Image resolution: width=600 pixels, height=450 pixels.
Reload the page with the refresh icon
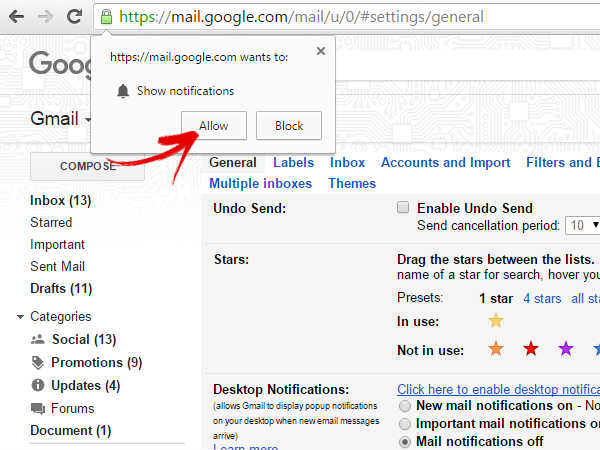(74, 17)
